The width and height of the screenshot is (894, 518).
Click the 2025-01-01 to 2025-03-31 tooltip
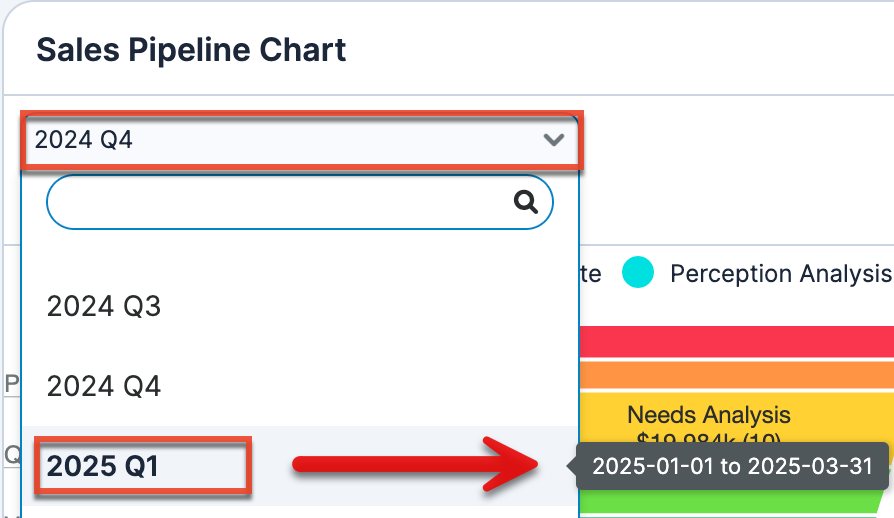point(732,466)
